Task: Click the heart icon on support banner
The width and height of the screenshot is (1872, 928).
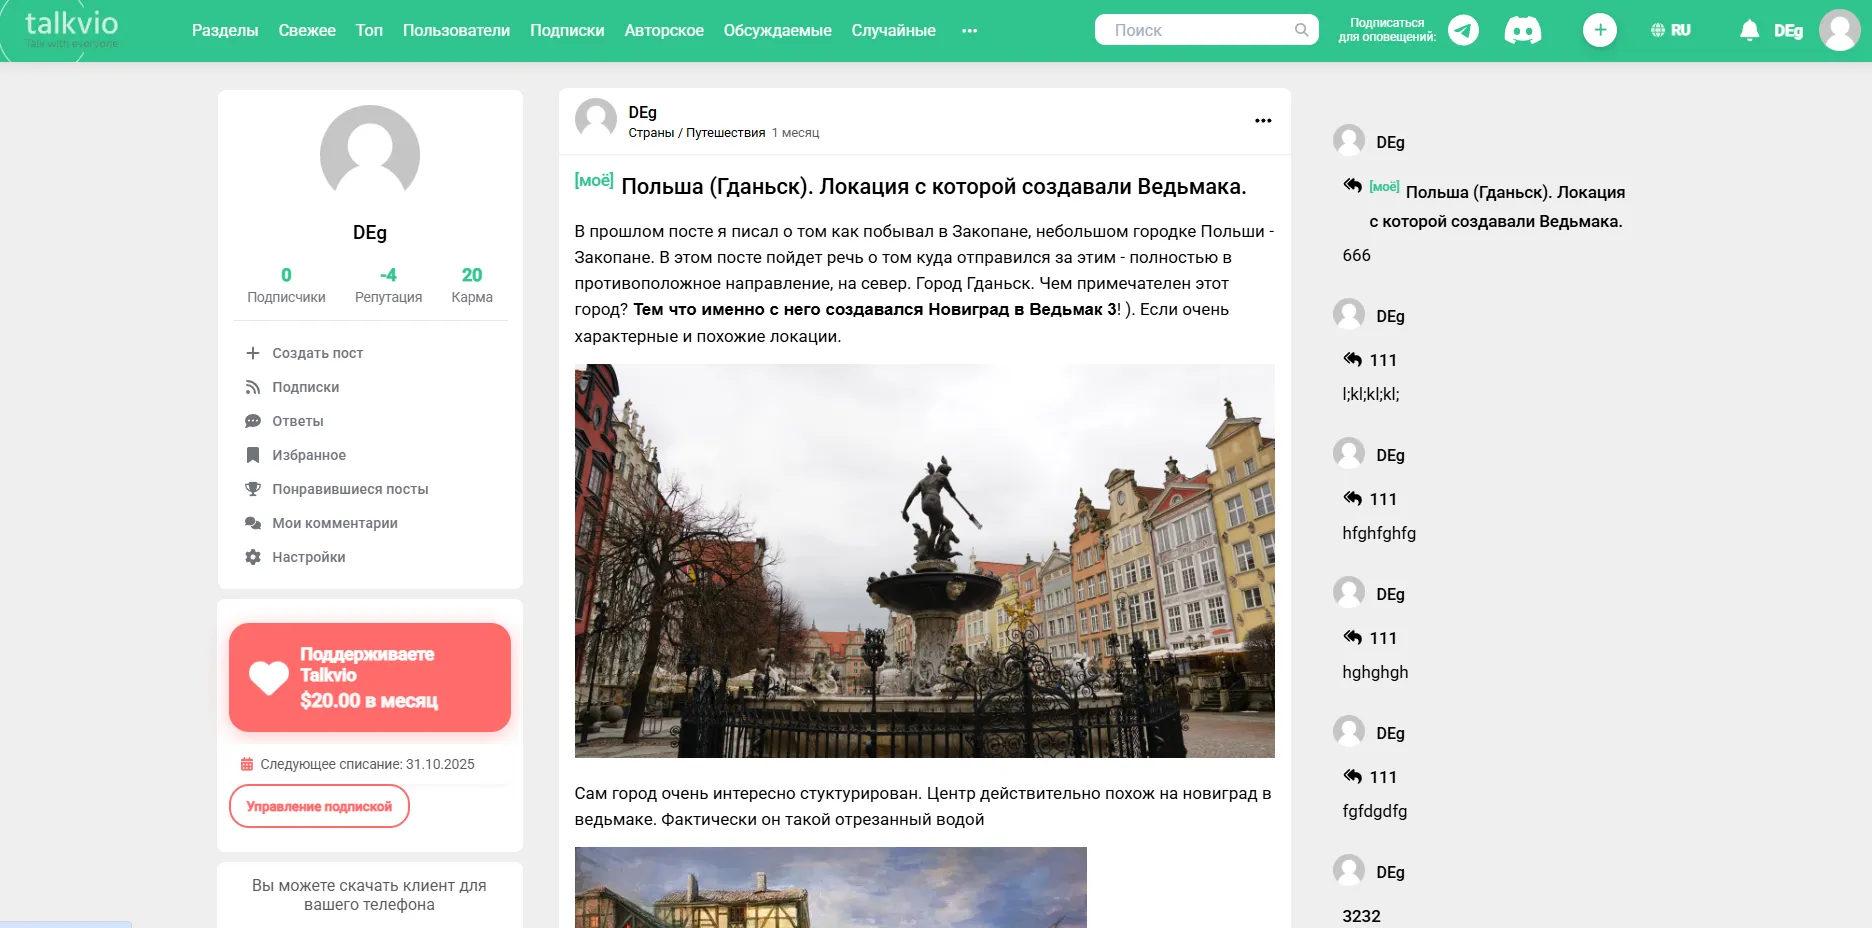Action: tap(269, 677)
